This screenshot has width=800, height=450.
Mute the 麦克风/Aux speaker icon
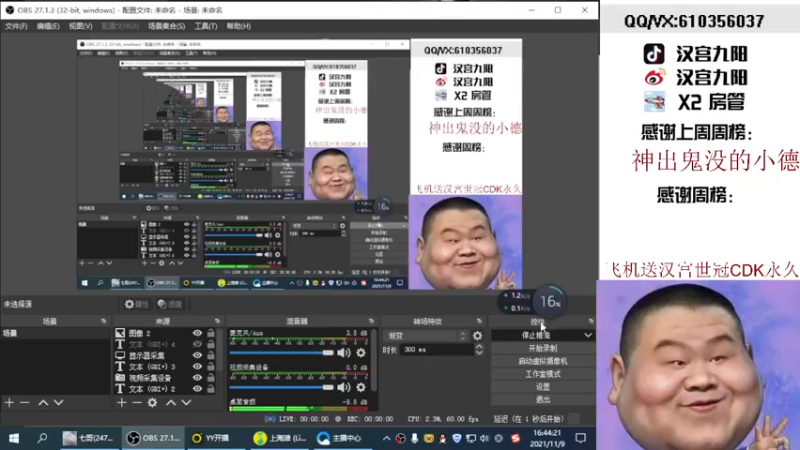point(344,353)
